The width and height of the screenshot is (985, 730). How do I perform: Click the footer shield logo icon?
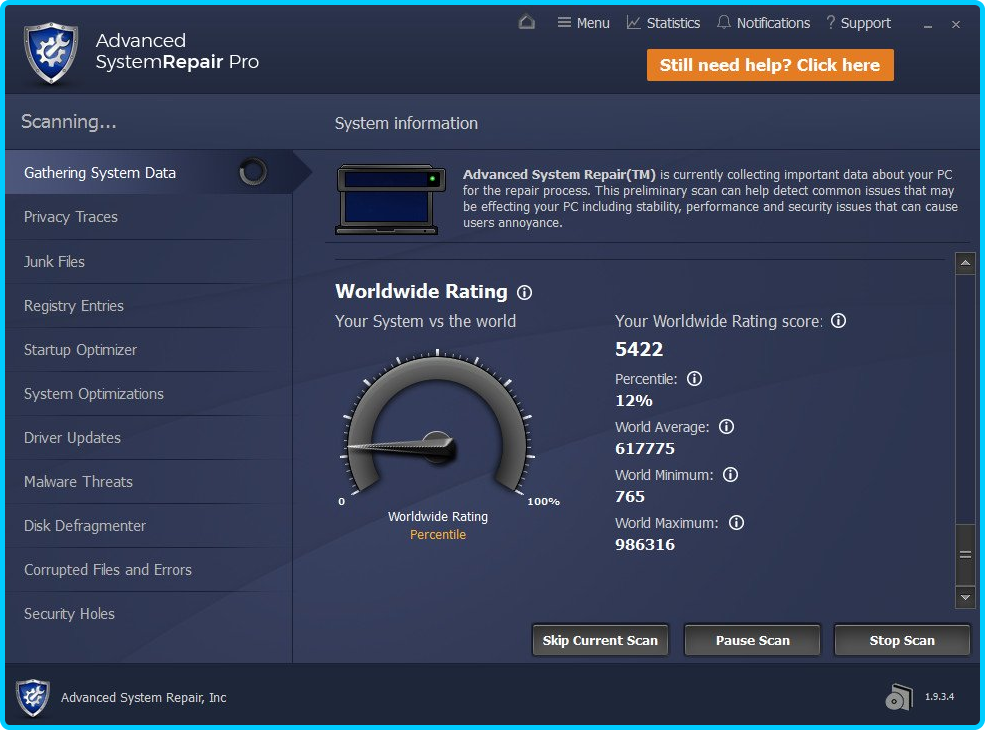33,697
